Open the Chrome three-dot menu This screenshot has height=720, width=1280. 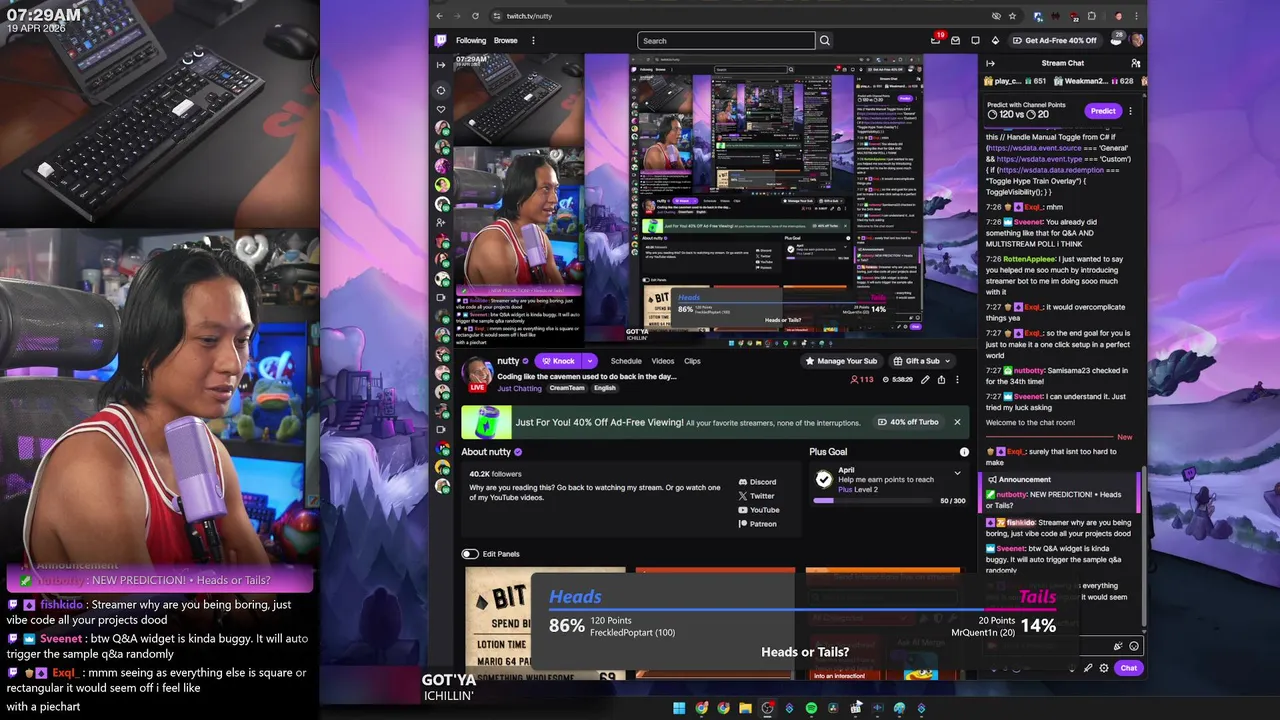[1138, 16]
